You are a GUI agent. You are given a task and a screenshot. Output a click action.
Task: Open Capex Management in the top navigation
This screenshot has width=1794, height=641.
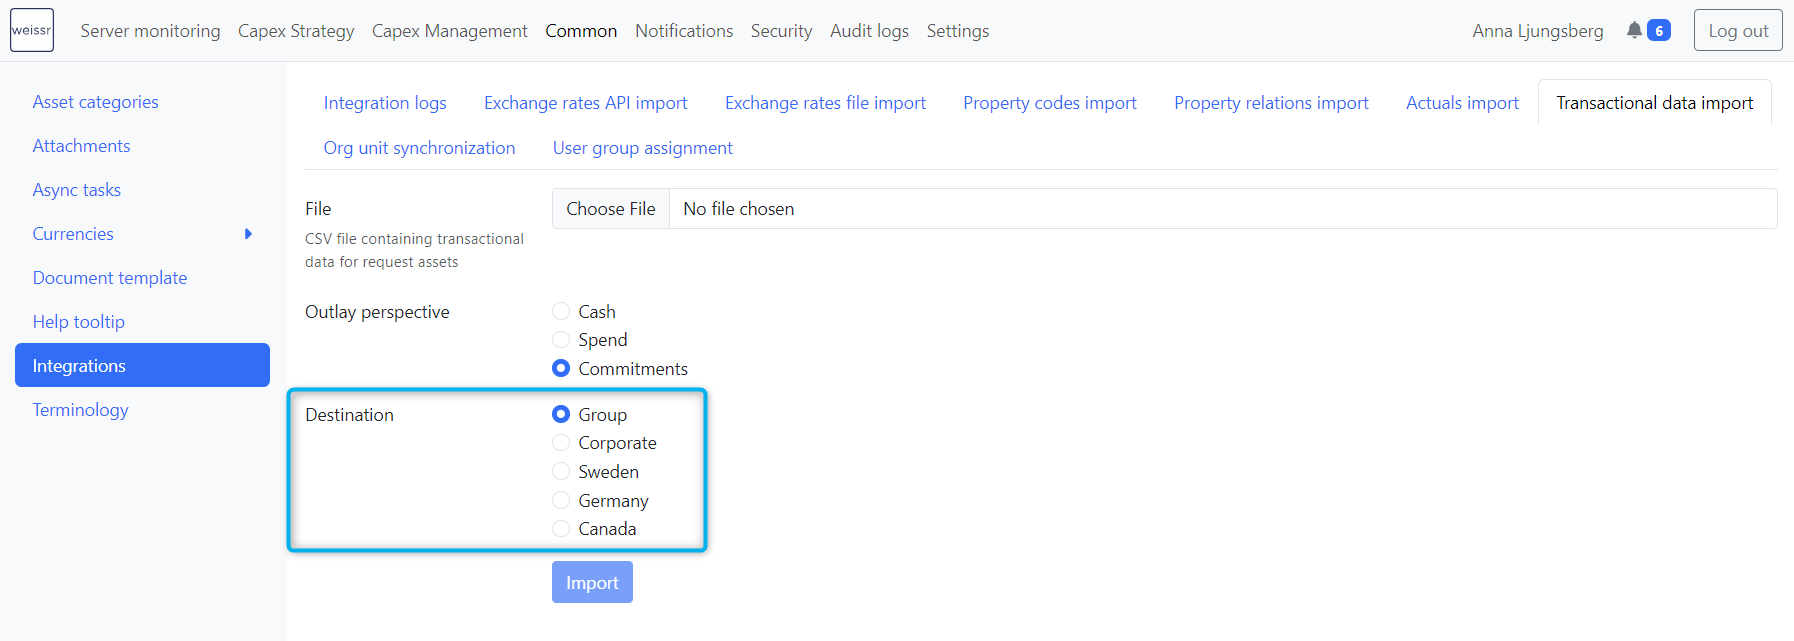coord(450,31)
